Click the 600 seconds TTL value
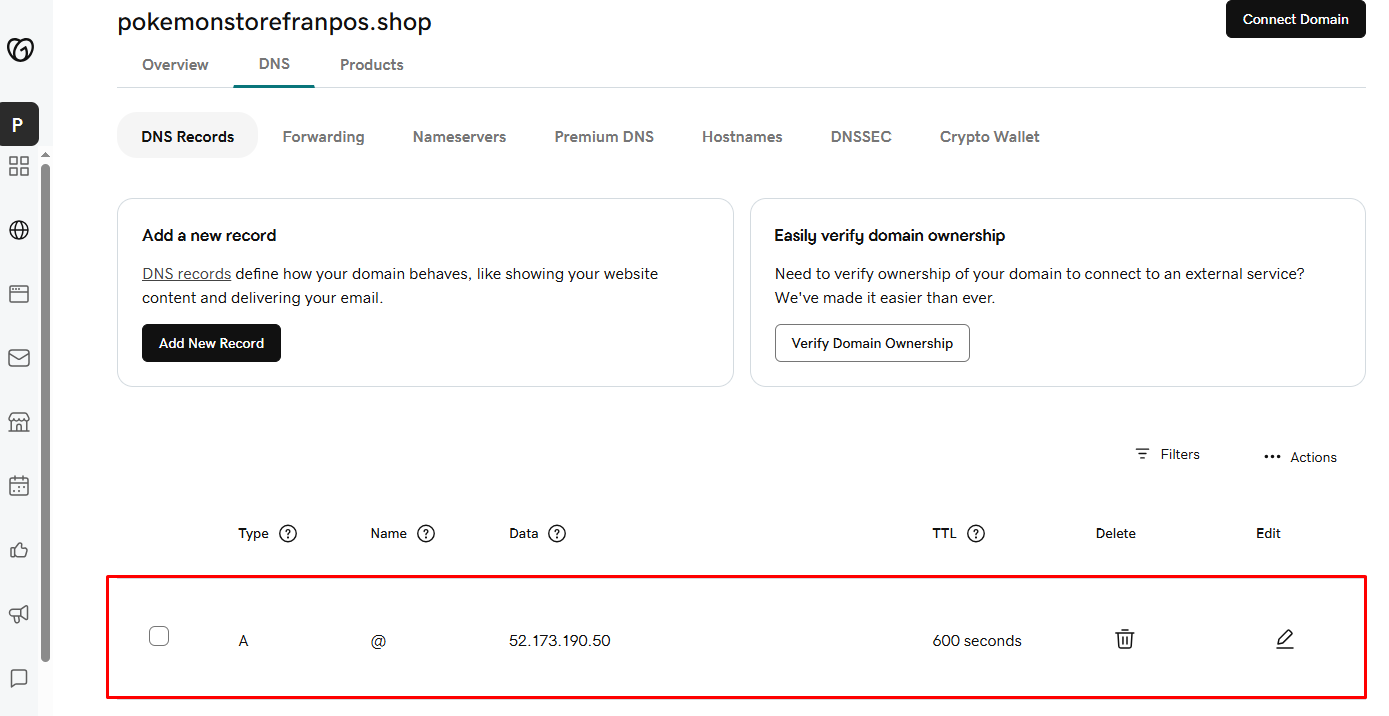 977,641
